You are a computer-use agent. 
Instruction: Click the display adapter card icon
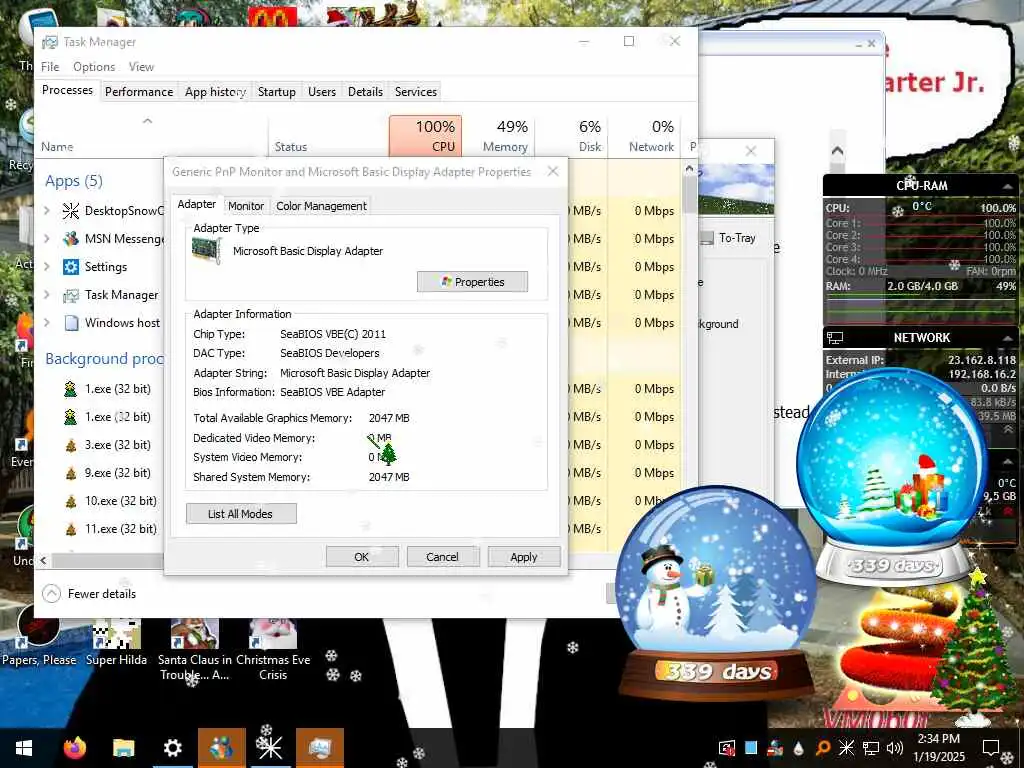coord(206,251)
